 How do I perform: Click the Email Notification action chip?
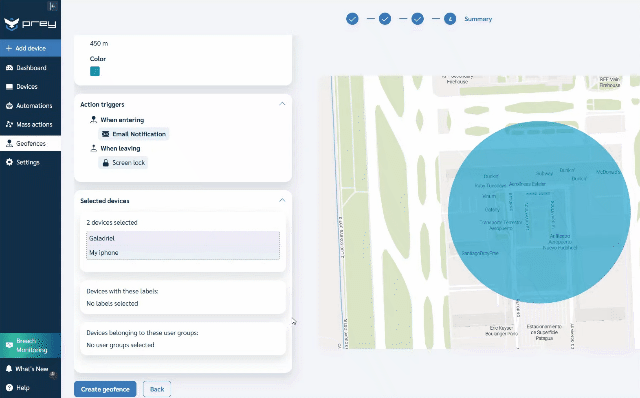[x=134, y=134]
